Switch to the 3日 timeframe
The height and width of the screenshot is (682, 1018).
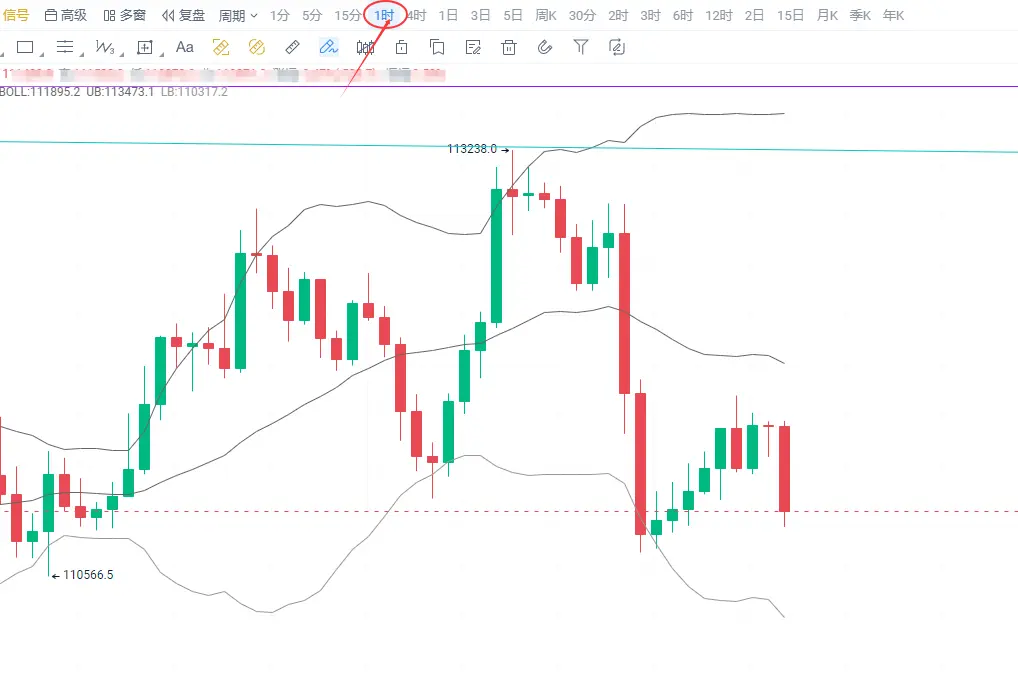(x=480, y=16)
